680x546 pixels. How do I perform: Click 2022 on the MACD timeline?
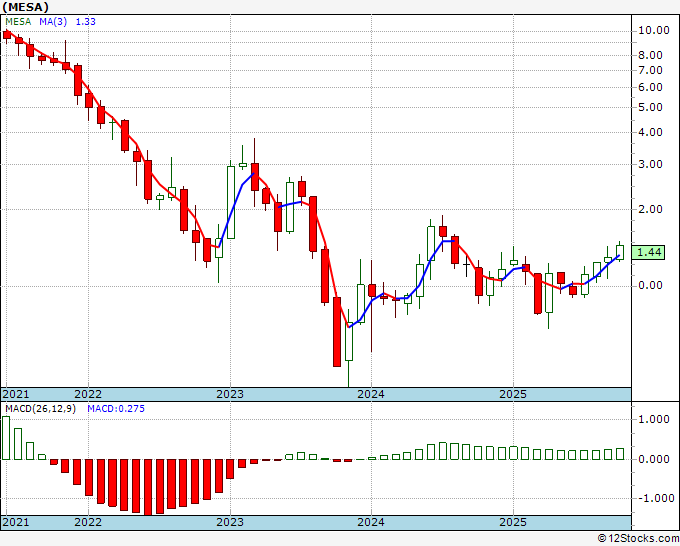coord(88,522)
